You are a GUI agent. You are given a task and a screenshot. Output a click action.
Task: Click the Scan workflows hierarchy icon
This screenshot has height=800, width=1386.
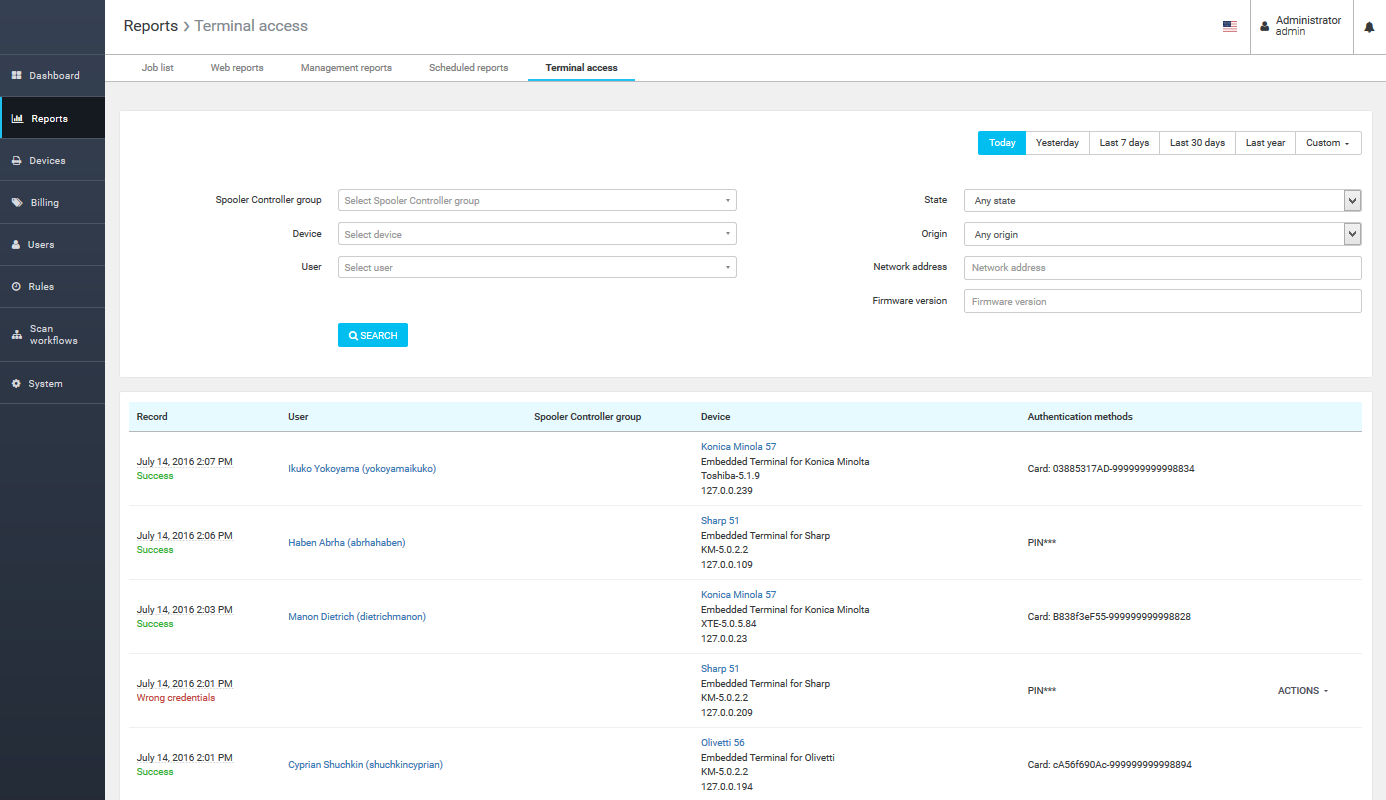click(17, 335)
